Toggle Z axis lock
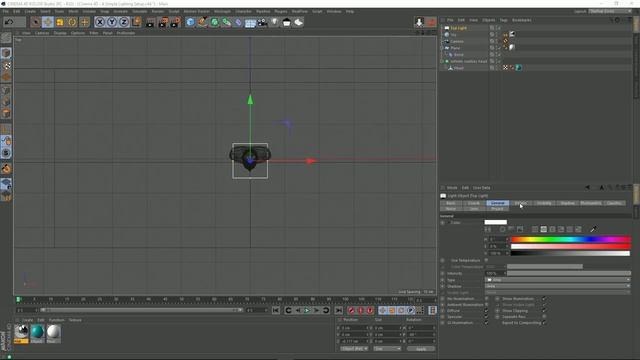Viewport: 640px width, 360px height. [x=124, y=22]
